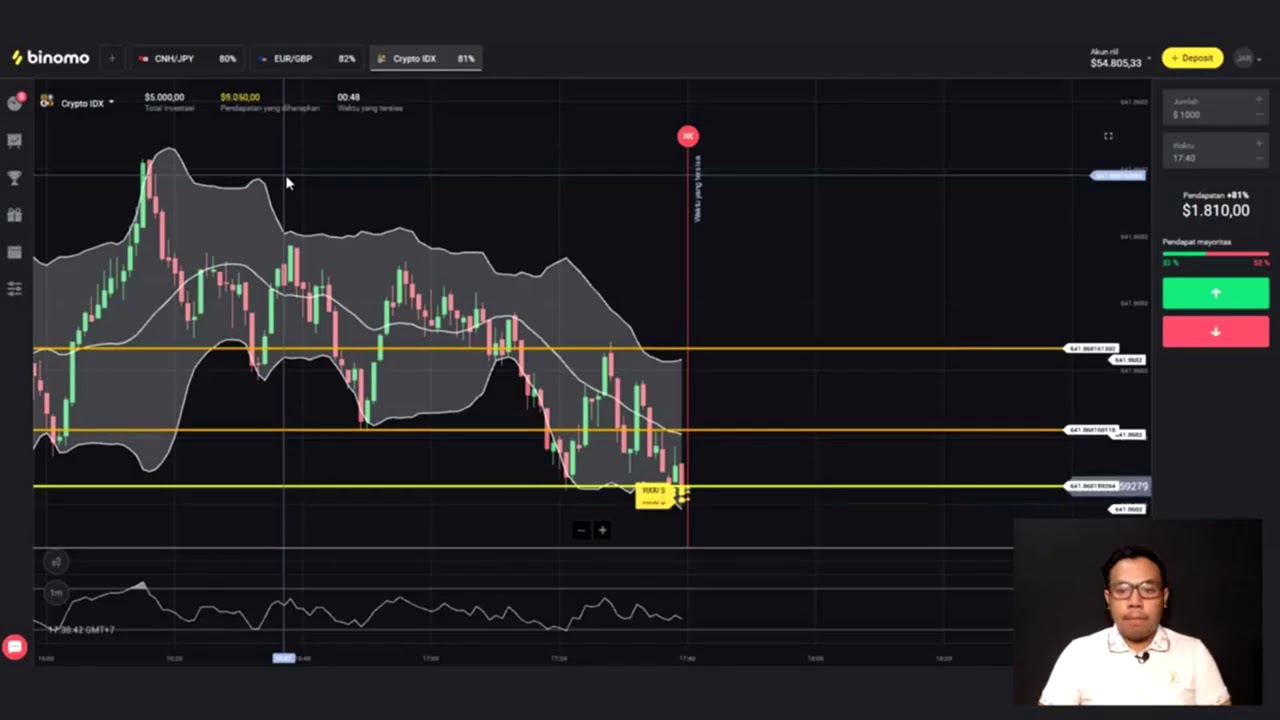Open the red support chat bubble
This screenshot has height=720, width=1280.
[15, 647]
